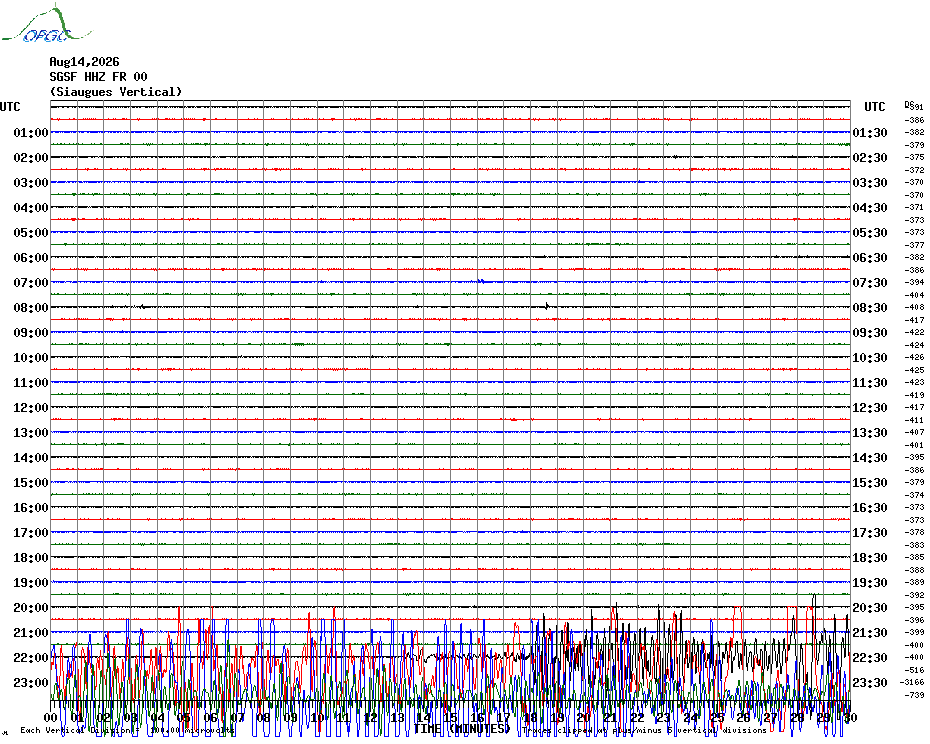
Task: Click the '03:00' time label
Action: [31, 182]
